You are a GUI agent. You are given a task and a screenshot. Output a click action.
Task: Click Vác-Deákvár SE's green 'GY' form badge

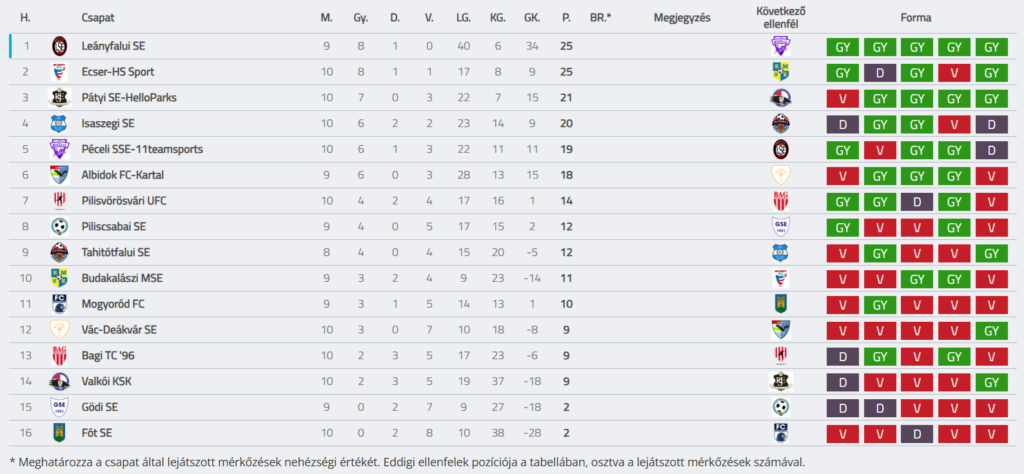992,330
